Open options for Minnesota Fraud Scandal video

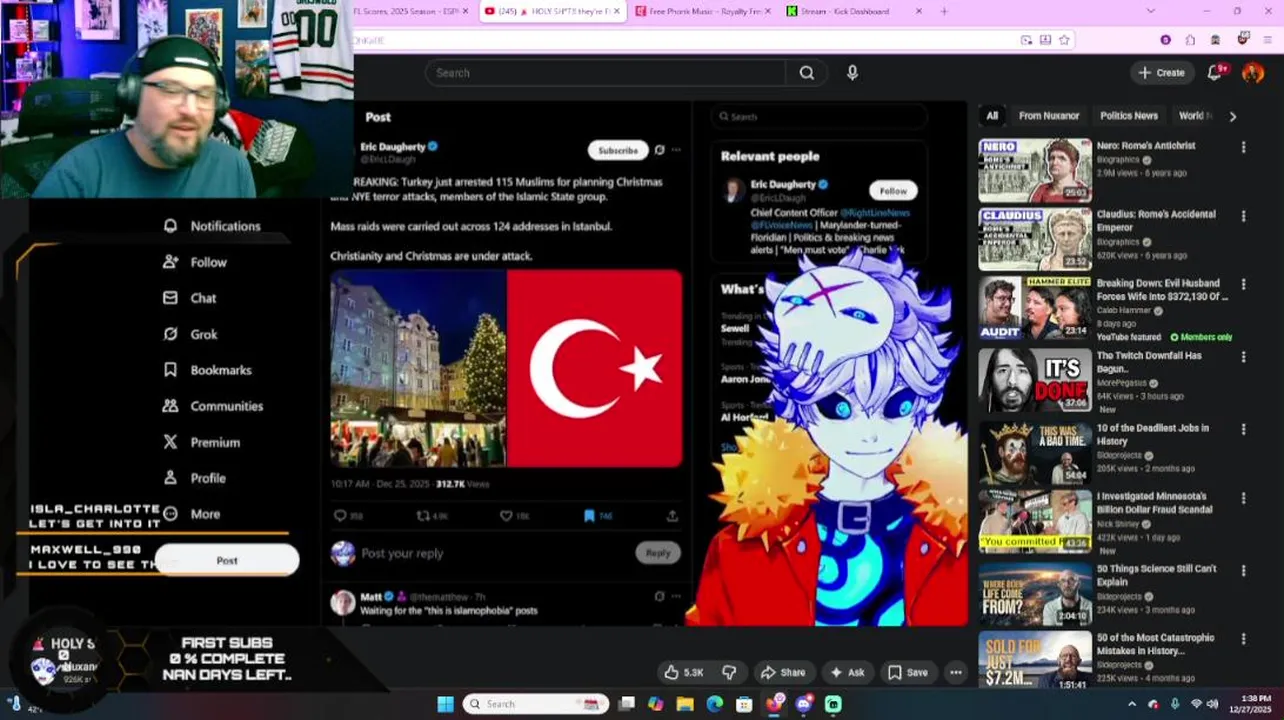point(1243,498)
